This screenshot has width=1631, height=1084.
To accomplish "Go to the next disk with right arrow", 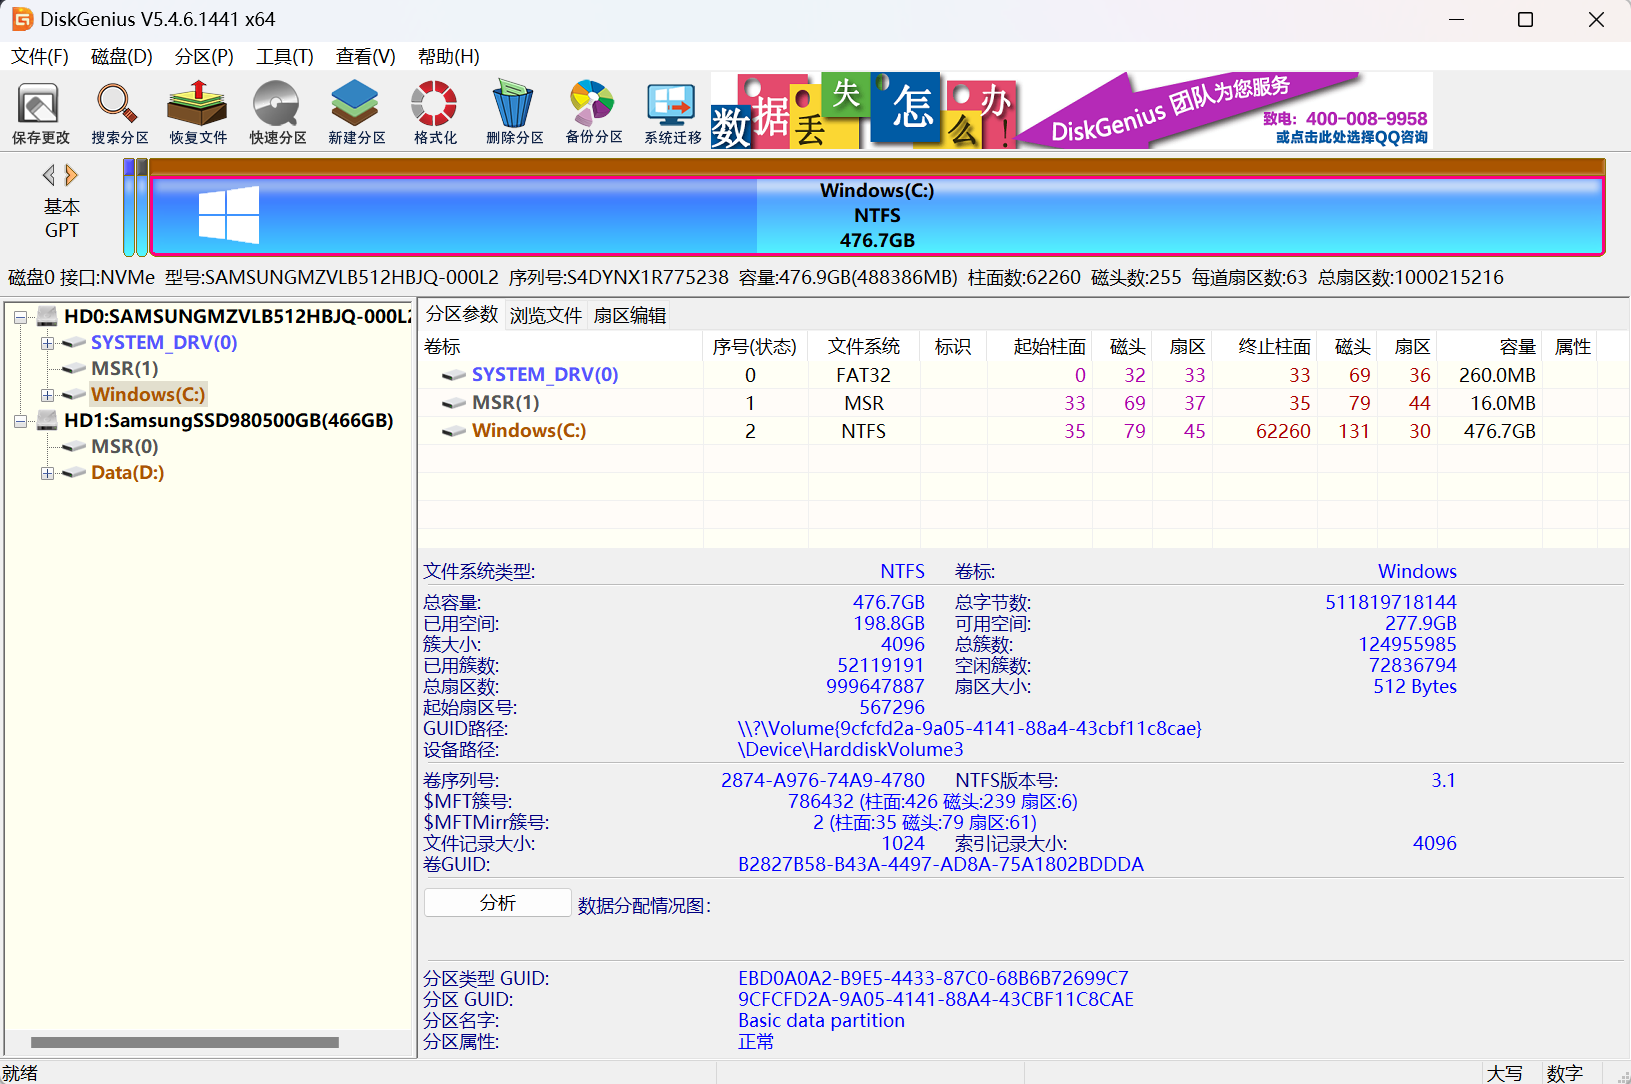I will pyautogui.click(x=71, y=176).
